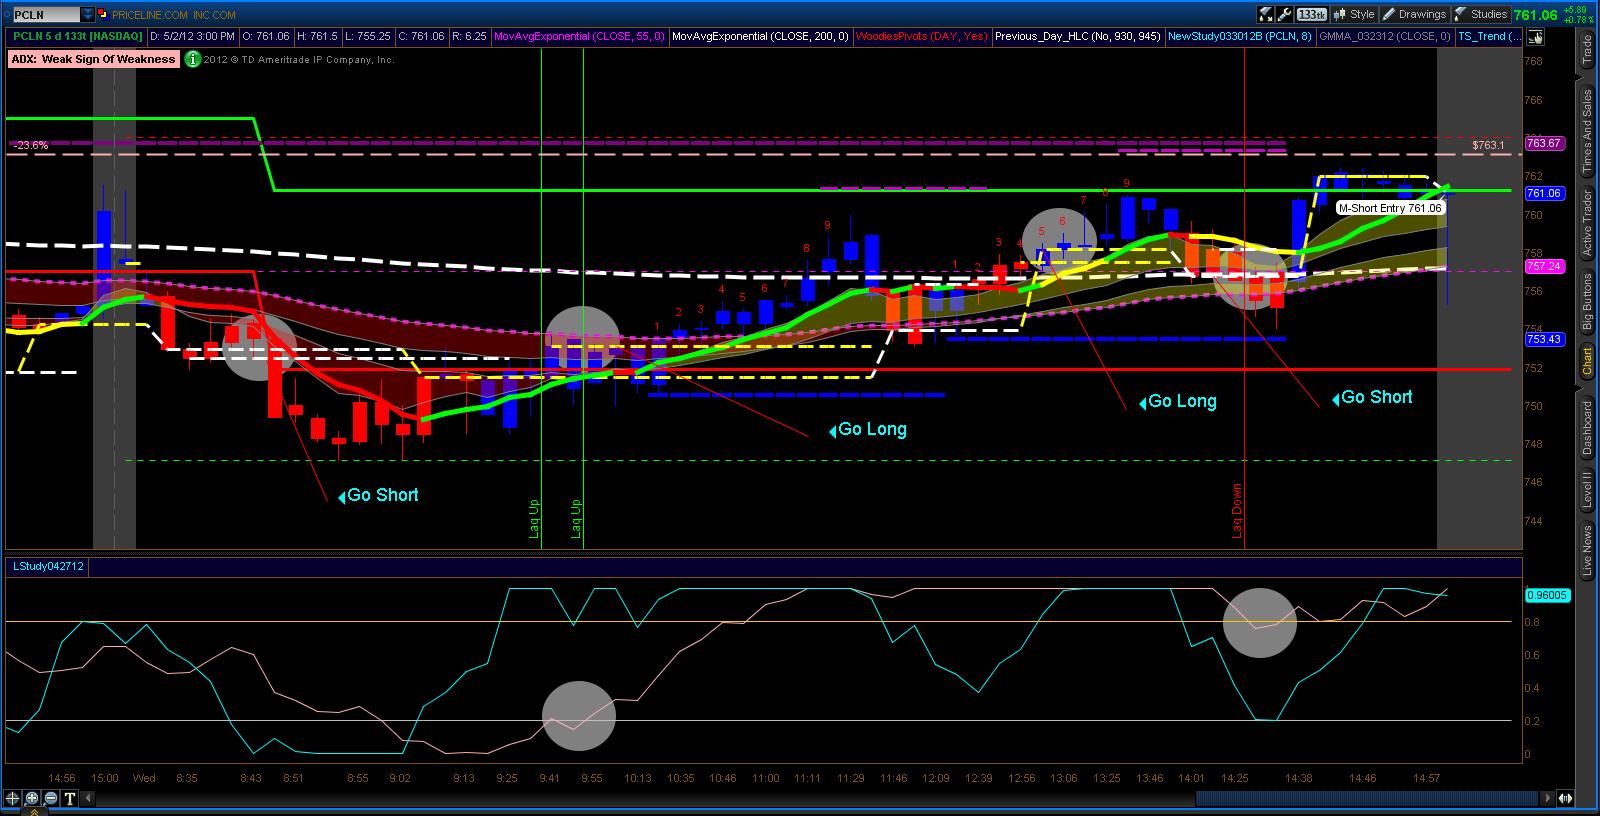Image resolution: width=1600 pixels, height=816 pixels.
Task: Click the 0.96005 lower study value bubble
Action: [x=1548, y=595]
